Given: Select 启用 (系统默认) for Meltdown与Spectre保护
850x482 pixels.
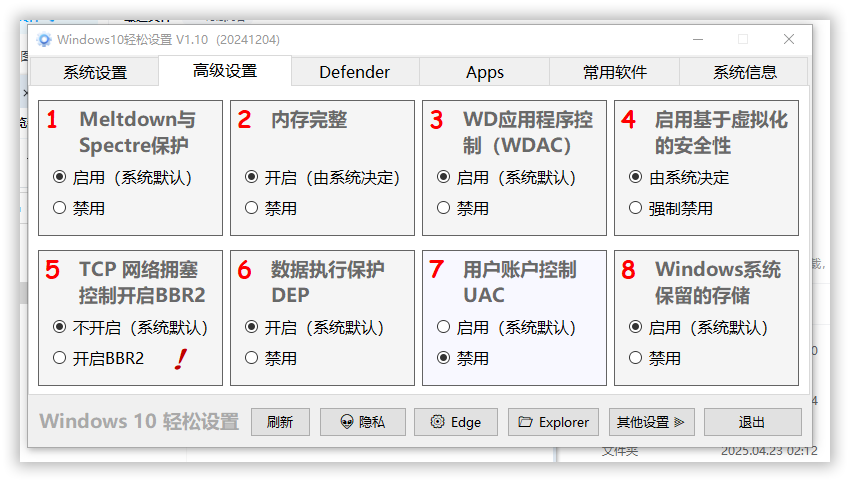Looking at the screenshot, I should coord(123,177).
